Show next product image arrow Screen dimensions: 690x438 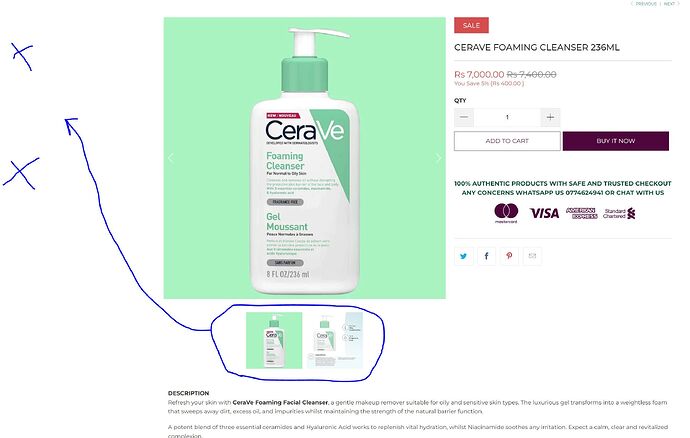coord(438,158)
